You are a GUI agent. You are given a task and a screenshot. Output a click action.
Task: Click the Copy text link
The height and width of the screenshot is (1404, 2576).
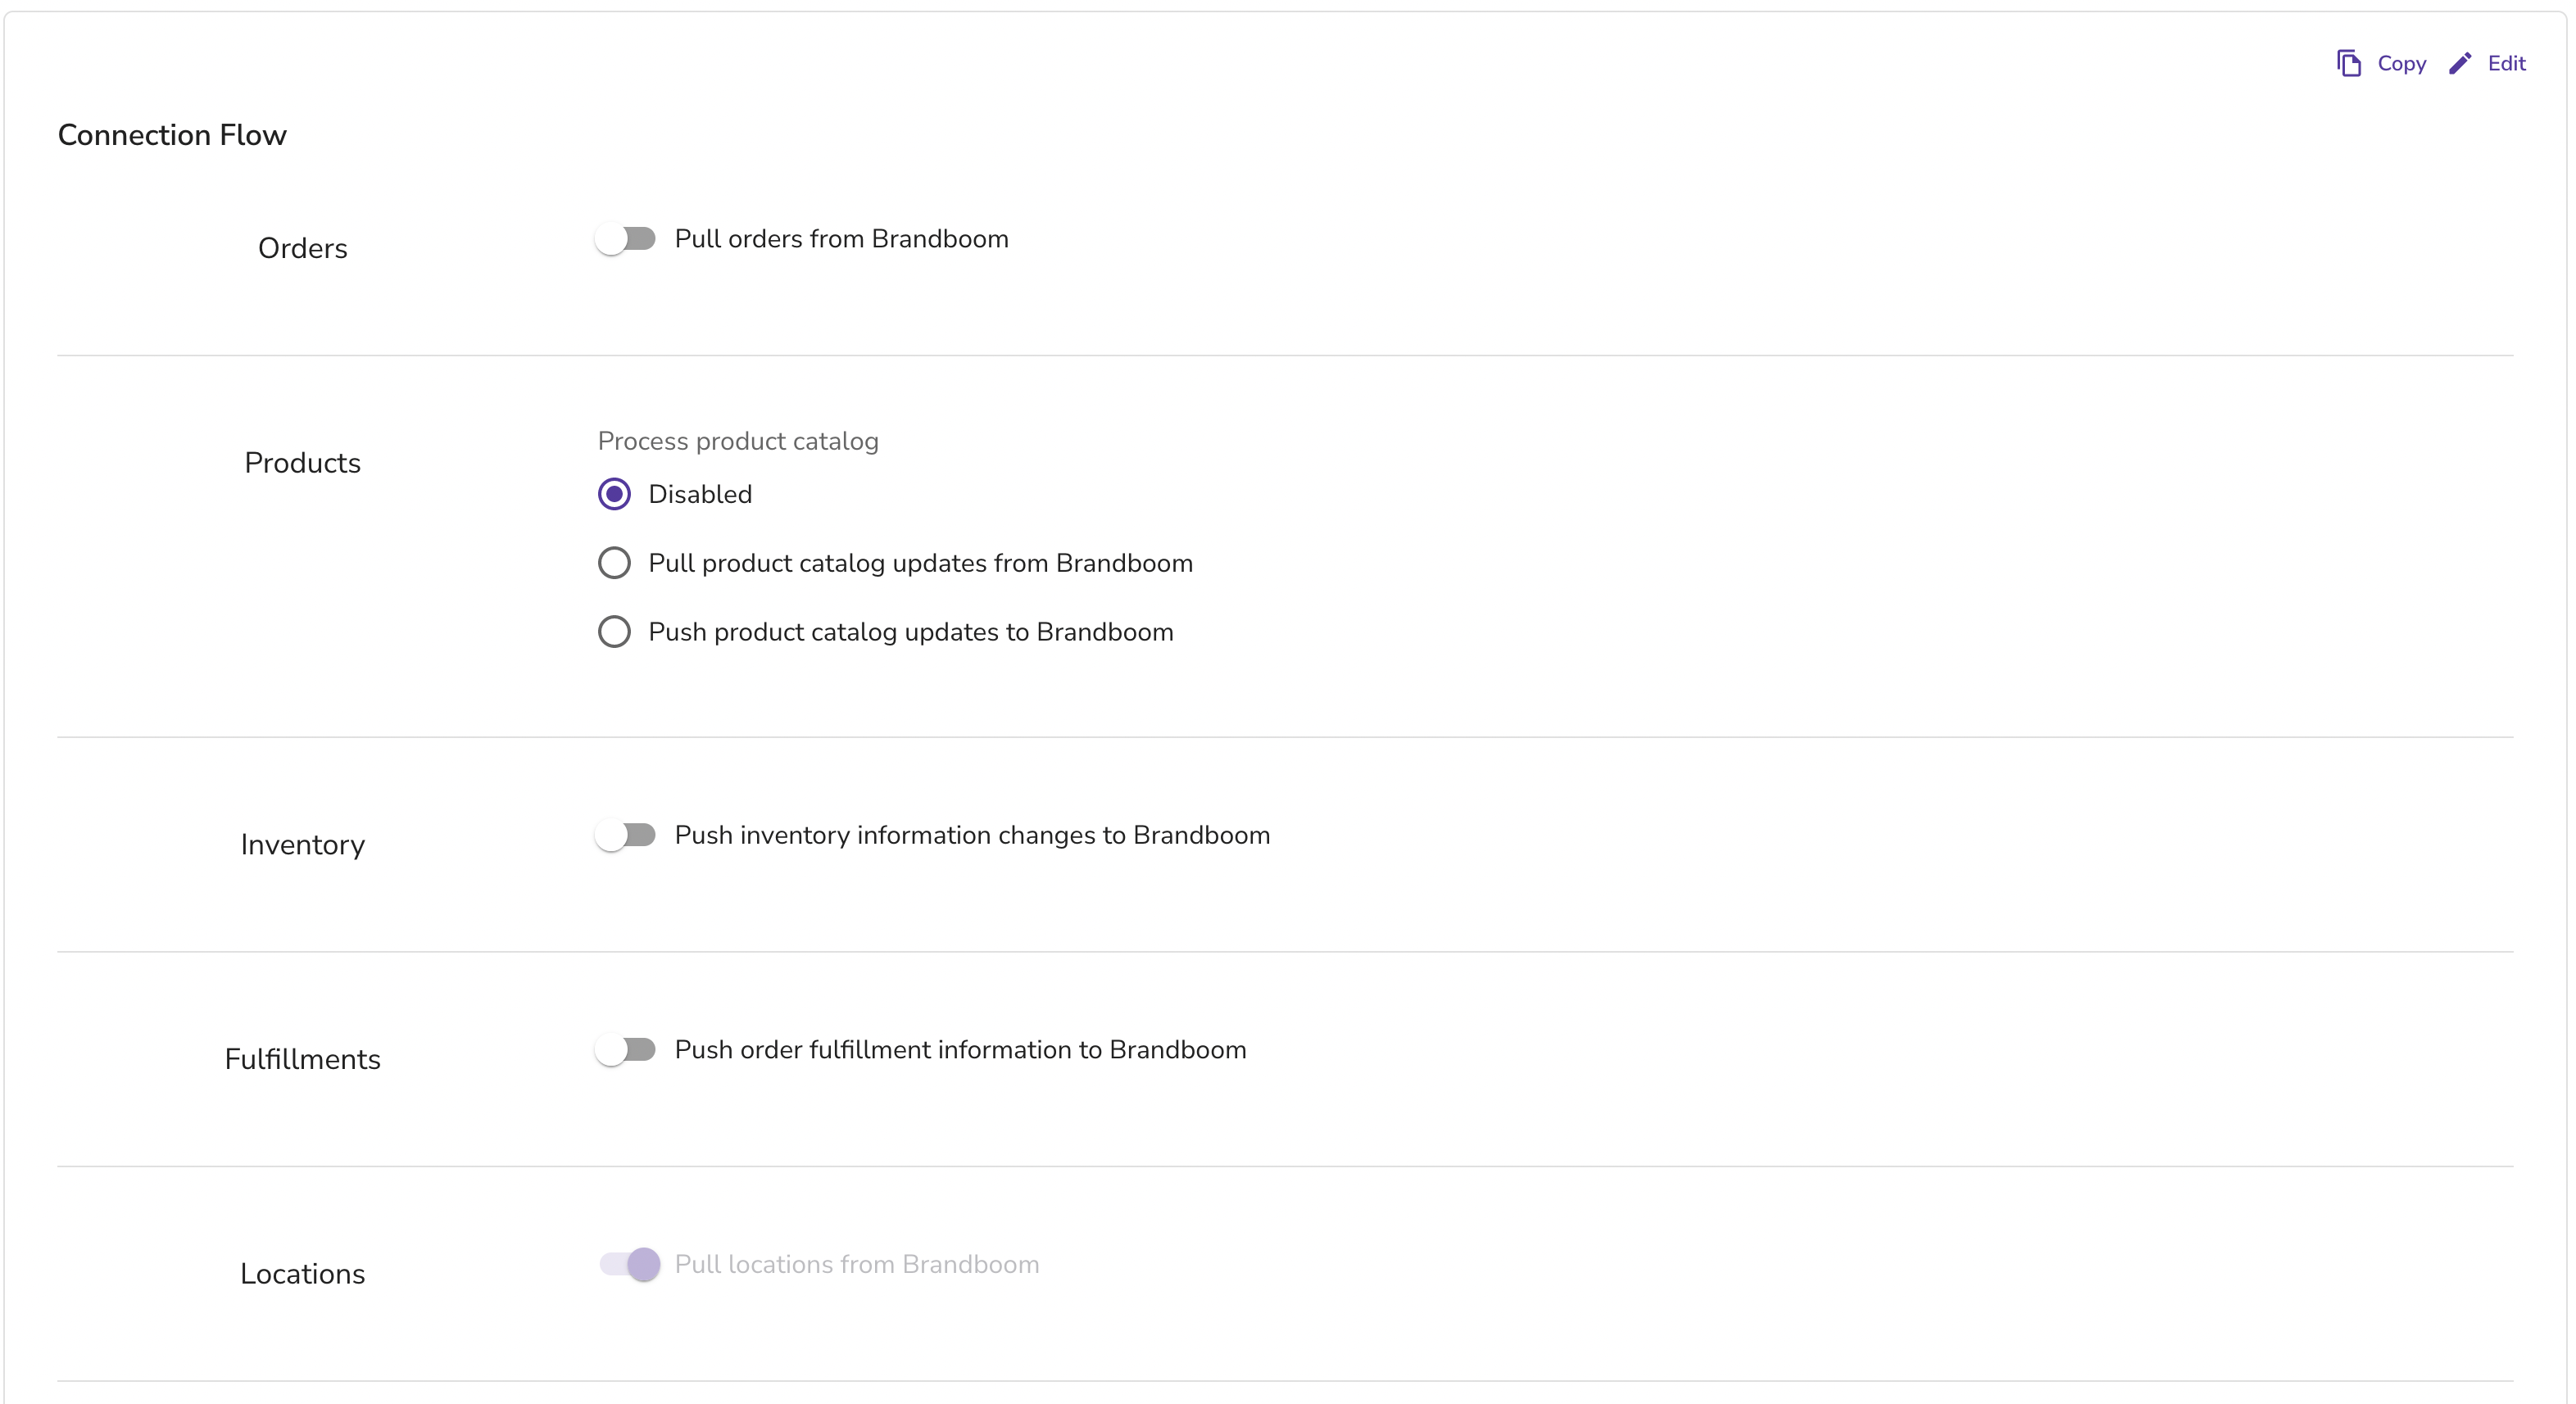tap(2401, 63)
